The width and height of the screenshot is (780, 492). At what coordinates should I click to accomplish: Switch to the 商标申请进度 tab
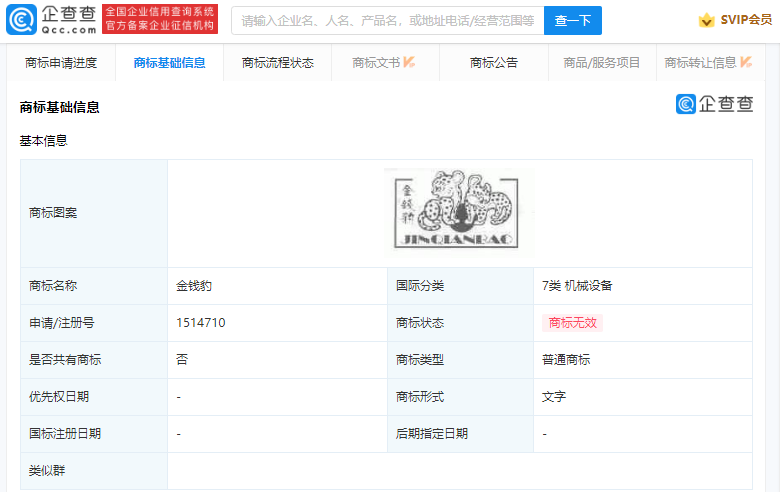pyautogui.click(x=61, y=63)
